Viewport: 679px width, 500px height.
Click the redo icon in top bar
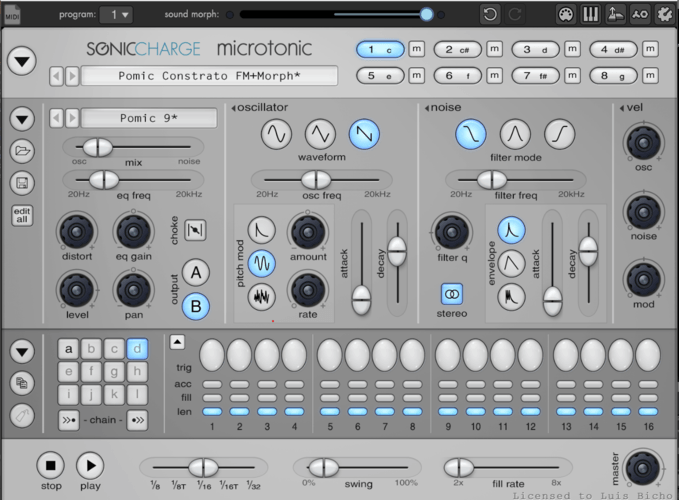515,14
